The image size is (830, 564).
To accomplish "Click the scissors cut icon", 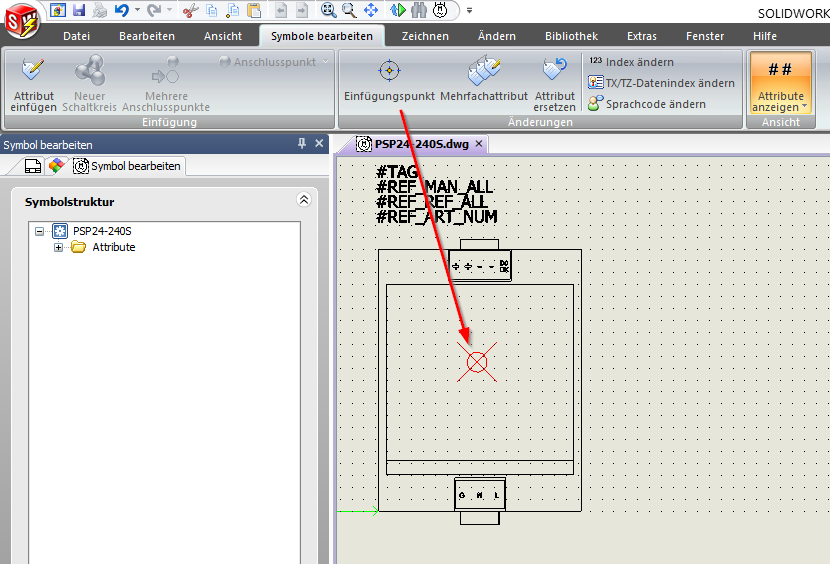I will [190, 10].
